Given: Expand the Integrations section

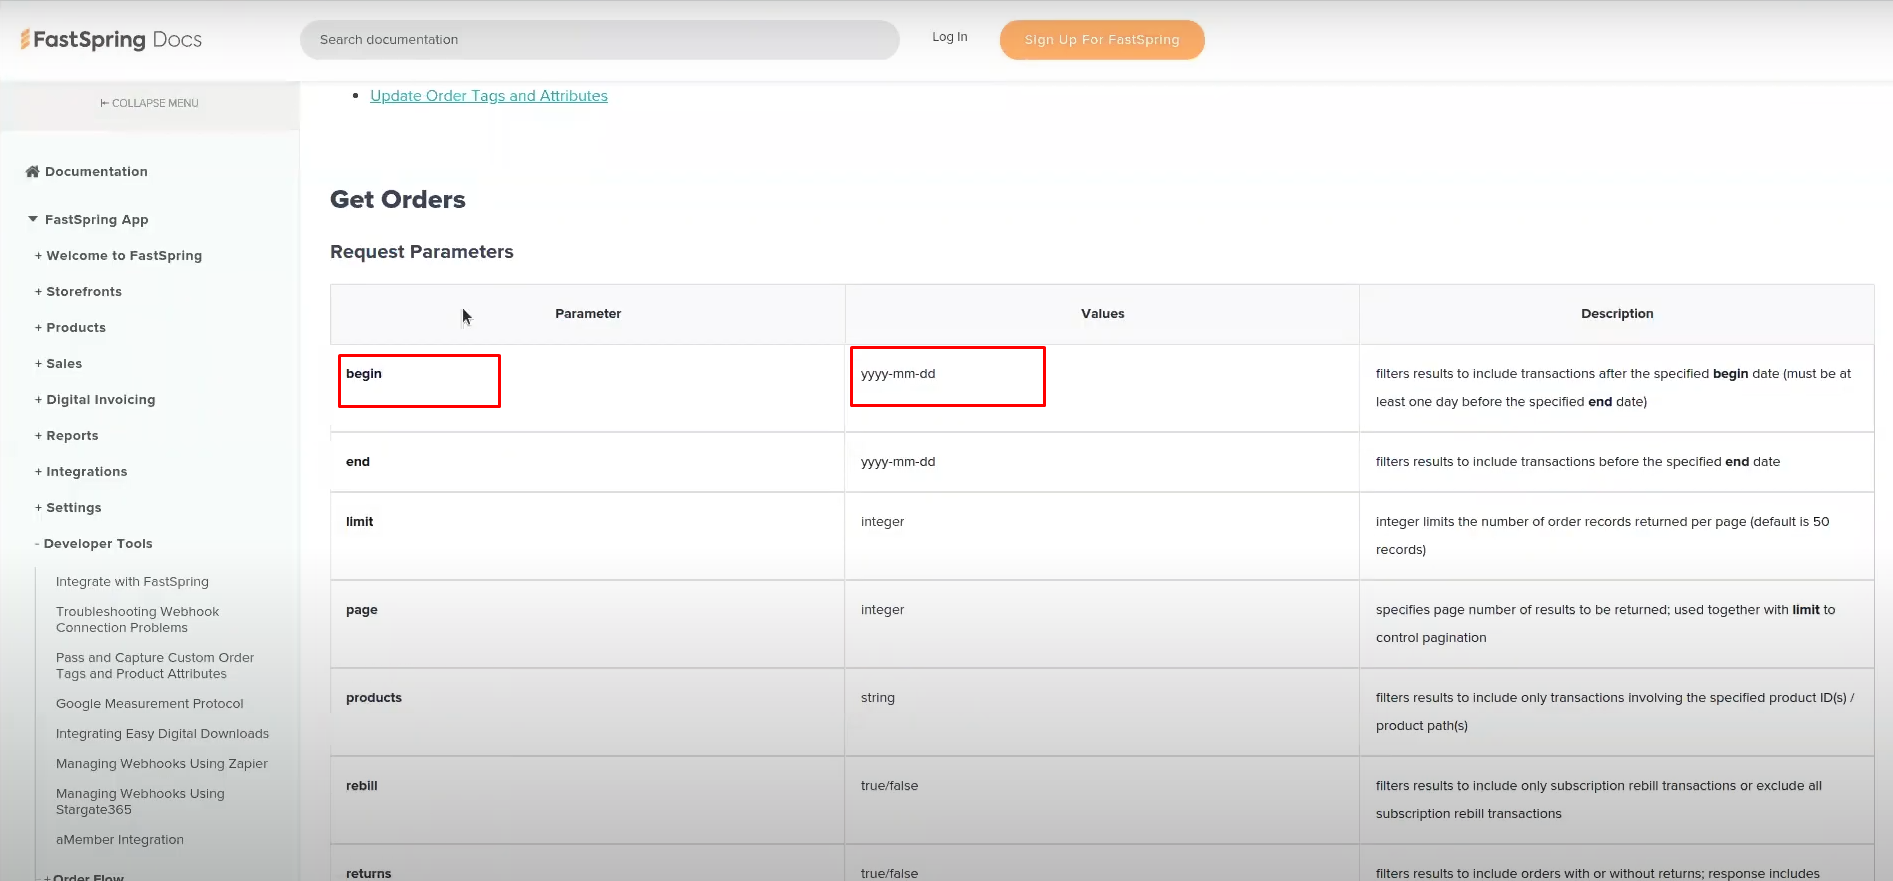Looking at the screenshot, I should [81, 471].
